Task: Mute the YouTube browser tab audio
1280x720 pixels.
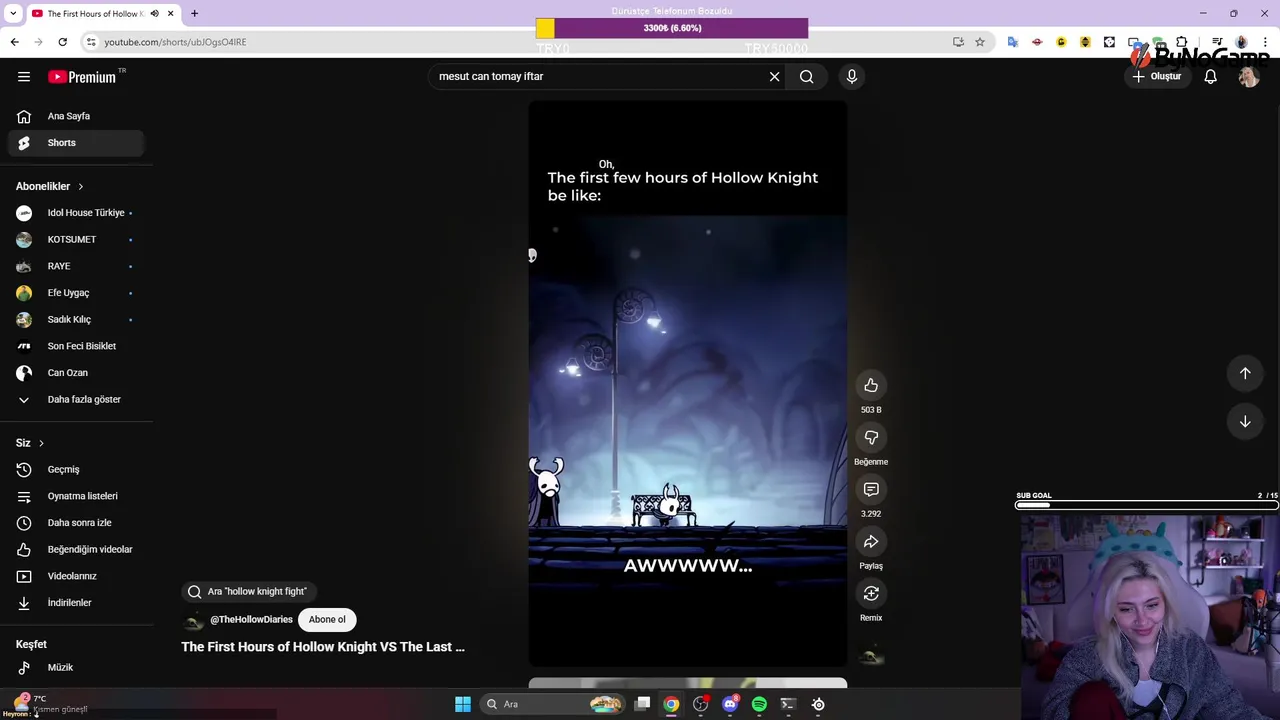Action: pyautogui.click(x=154, y=14)
